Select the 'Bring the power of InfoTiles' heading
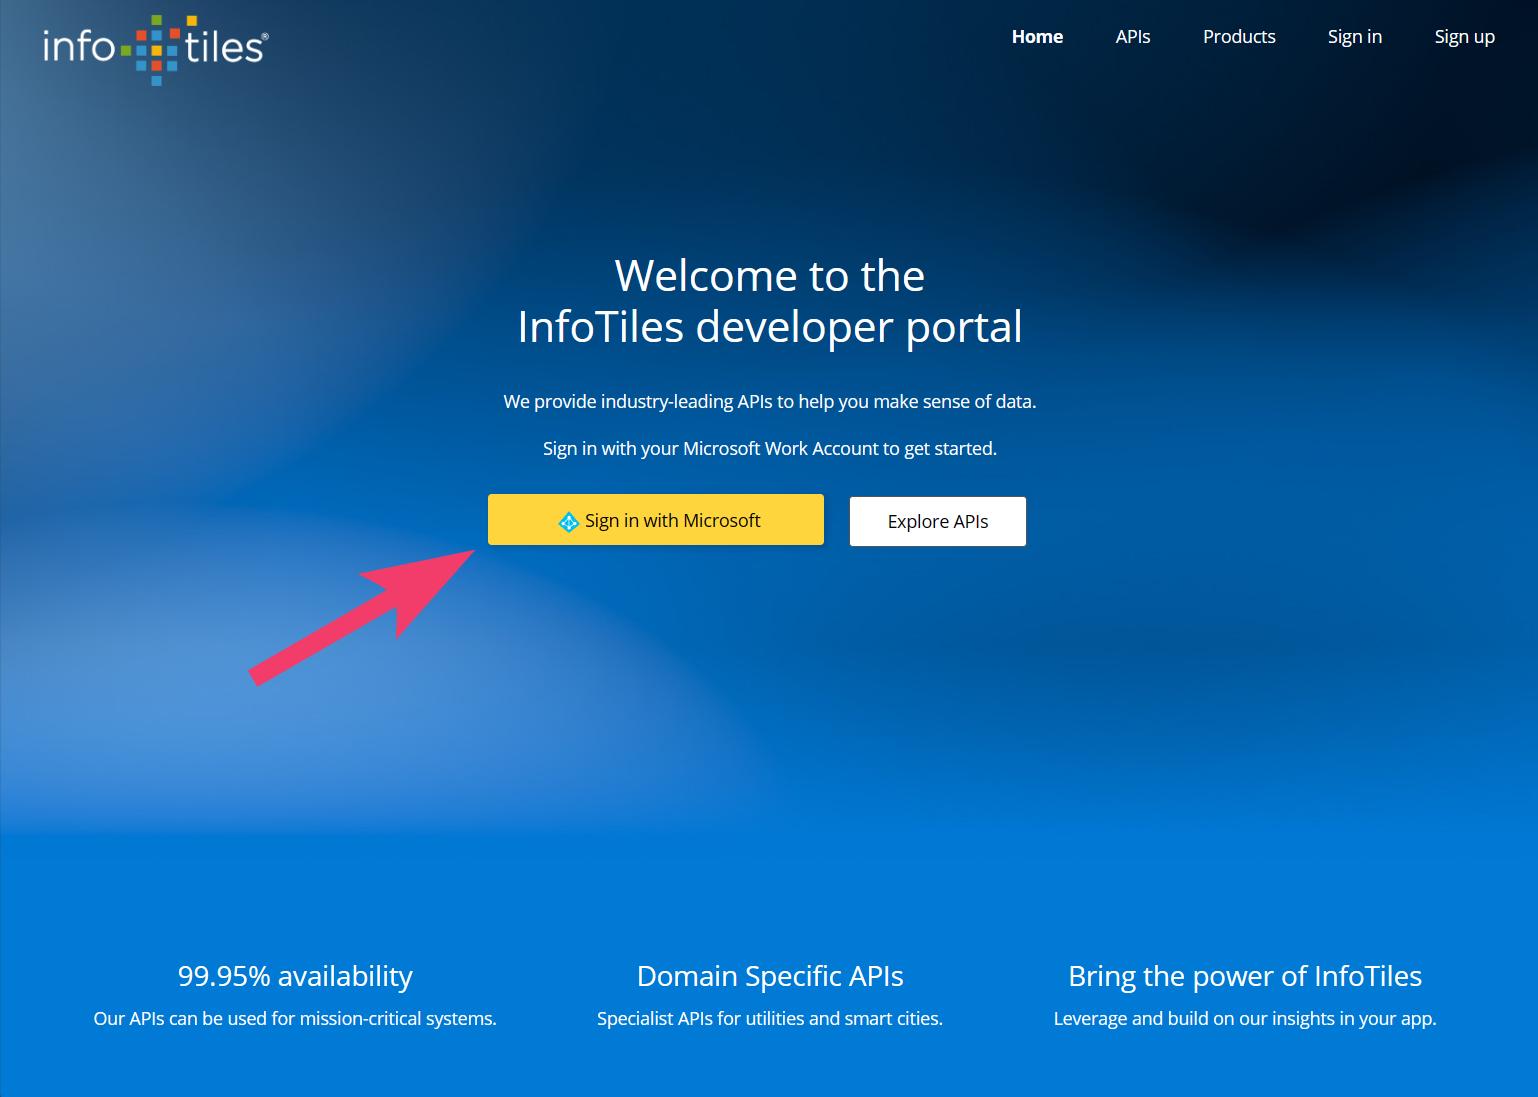Viewport: 1538px width, 1097px height. 1244,976
